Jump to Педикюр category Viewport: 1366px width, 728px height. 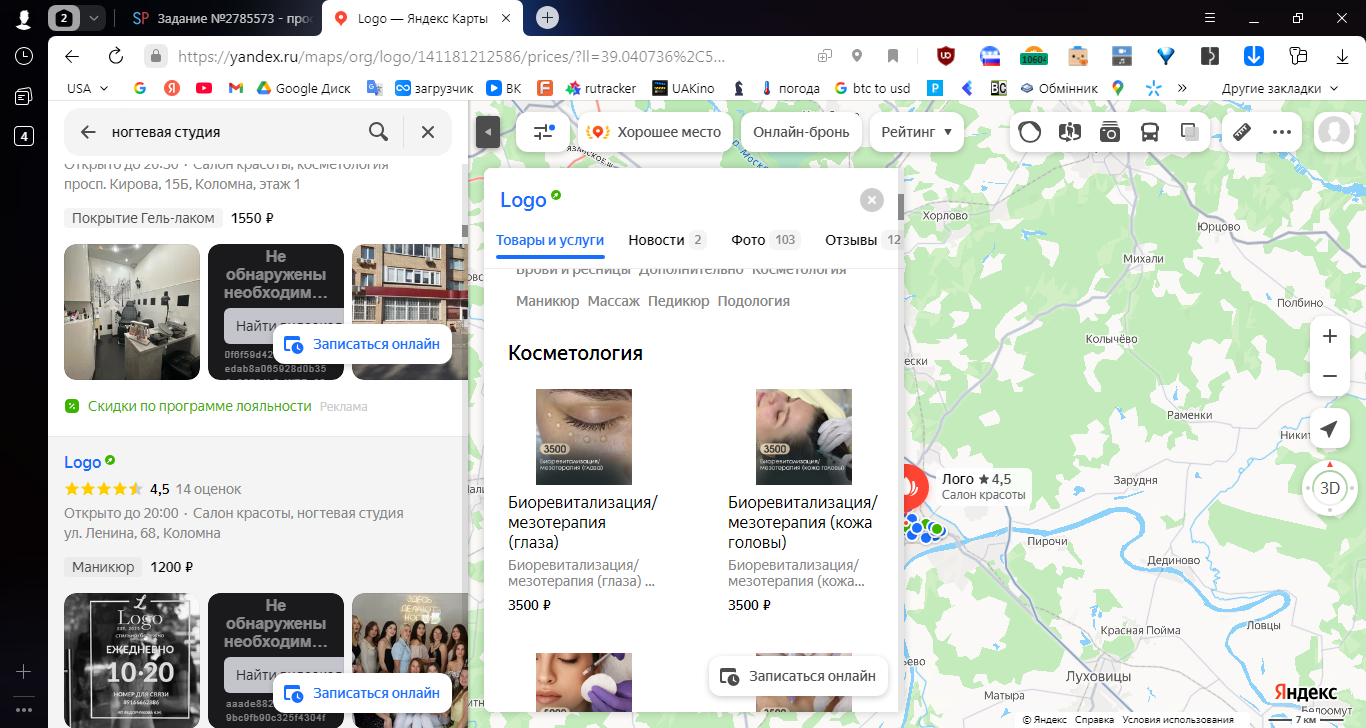tap(679, 301)
